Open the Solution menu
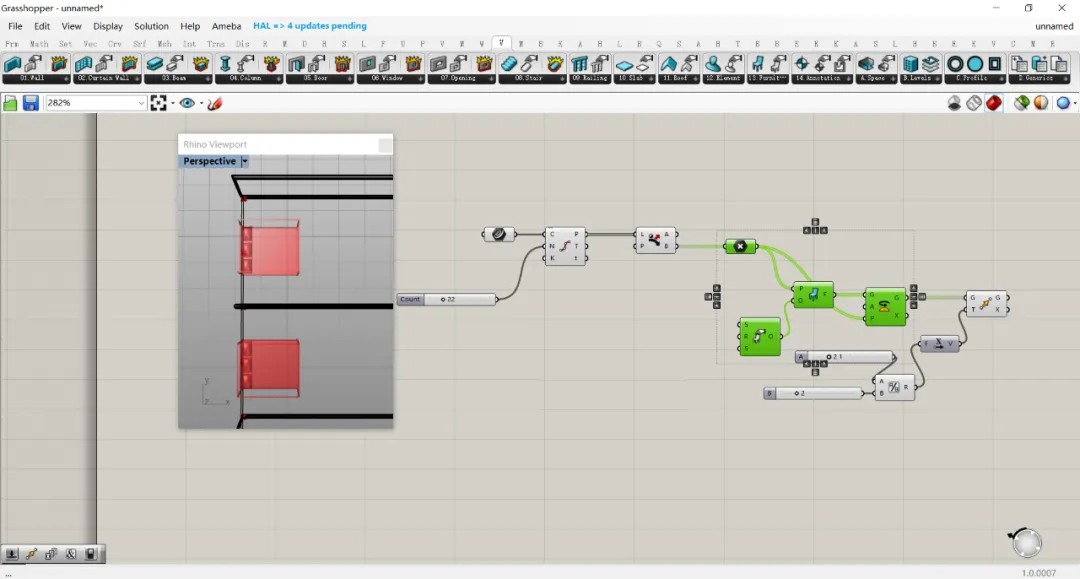The height and width of the screenshot is (579, 1080). [x=151, y=26]
